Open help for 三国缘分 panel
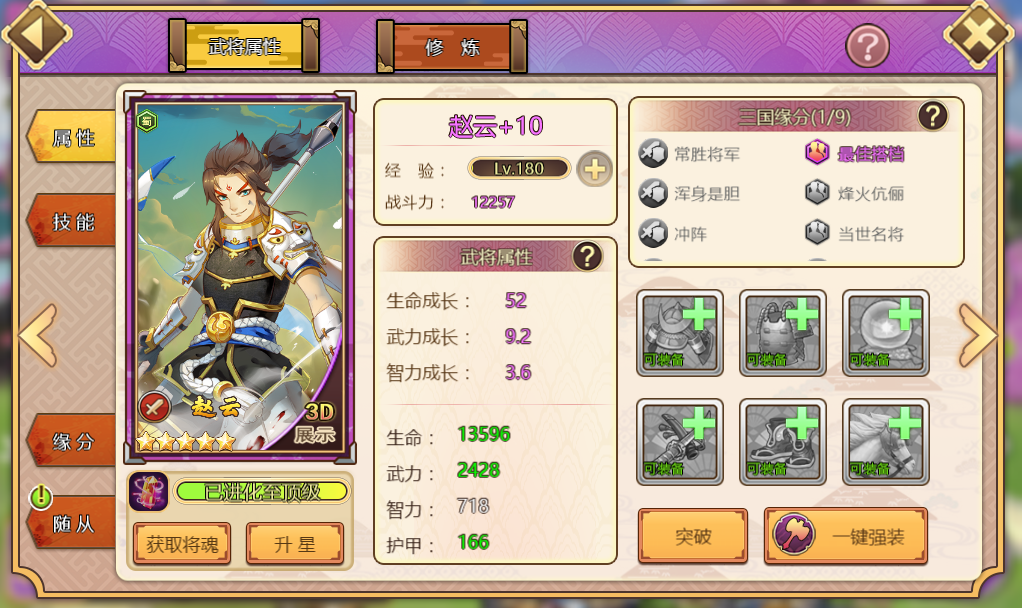1022x608 pixels. (x=933, y=116)
